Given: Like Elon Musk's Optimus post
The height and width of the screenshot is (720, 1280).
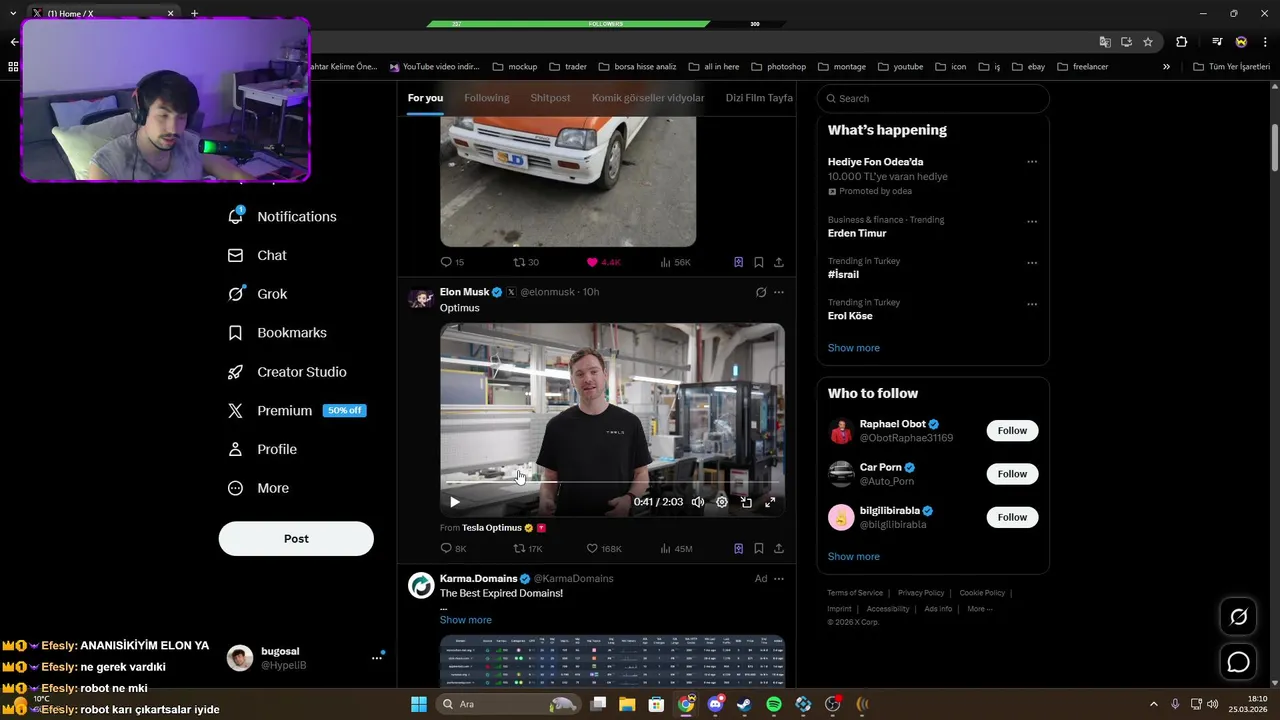Looking at the screenshot, I should pyautogui.click(x=604, y=548).
